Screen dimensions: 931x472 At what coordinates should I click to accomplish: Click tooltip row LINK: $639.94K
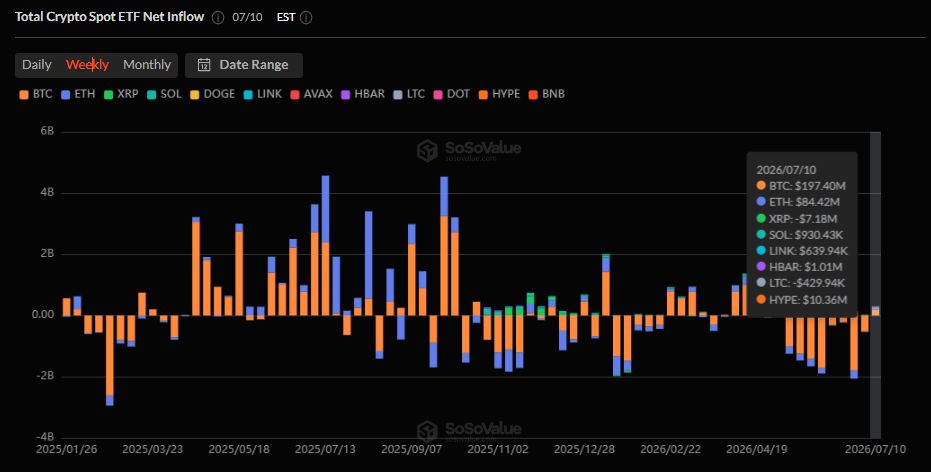pos(802,251)
